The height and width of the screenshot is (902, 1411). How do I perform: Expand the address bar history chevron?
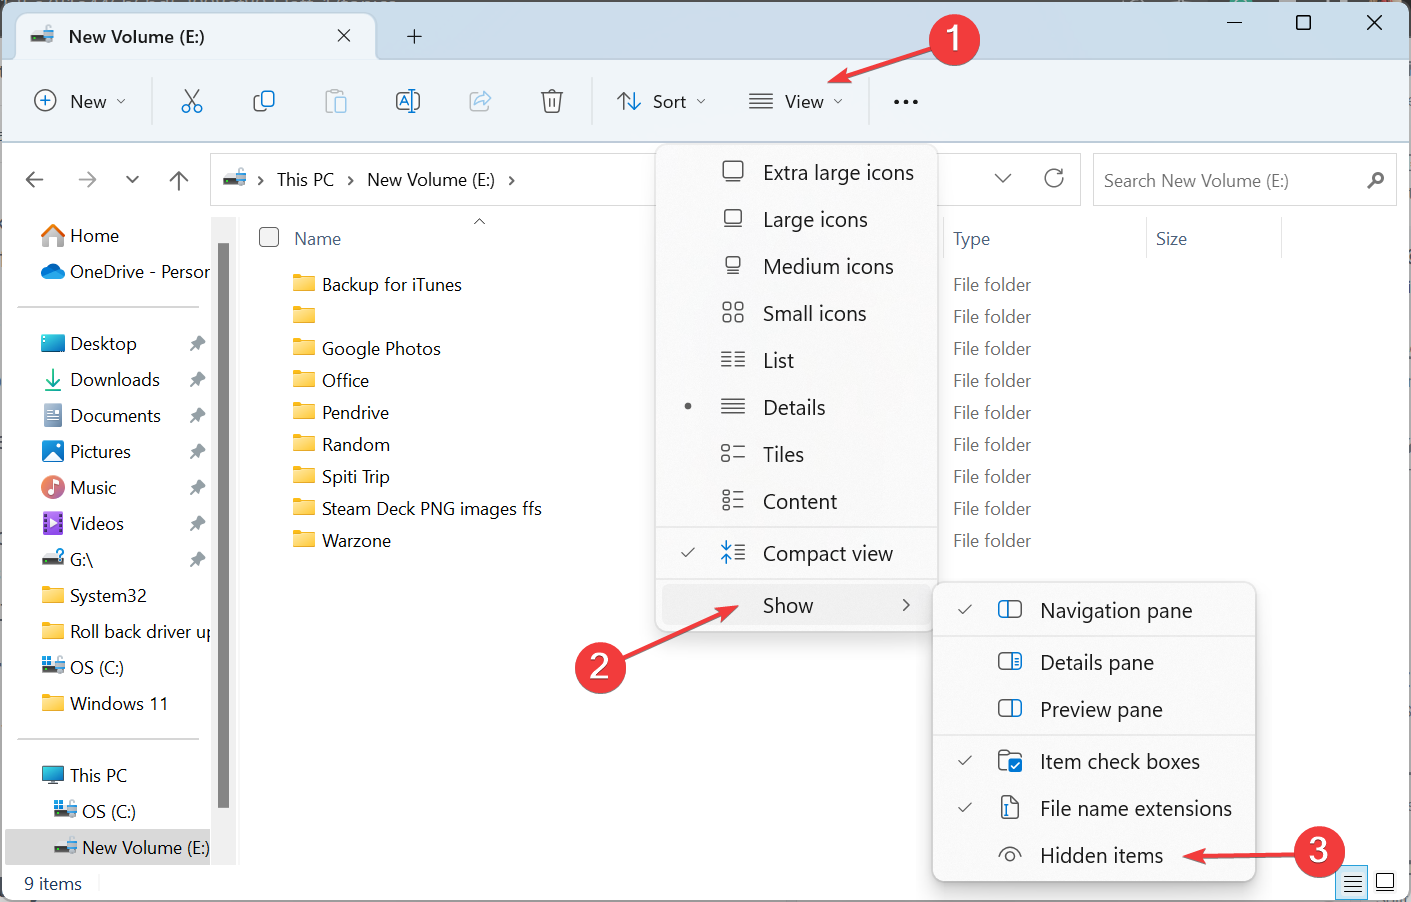[1003, 179]
